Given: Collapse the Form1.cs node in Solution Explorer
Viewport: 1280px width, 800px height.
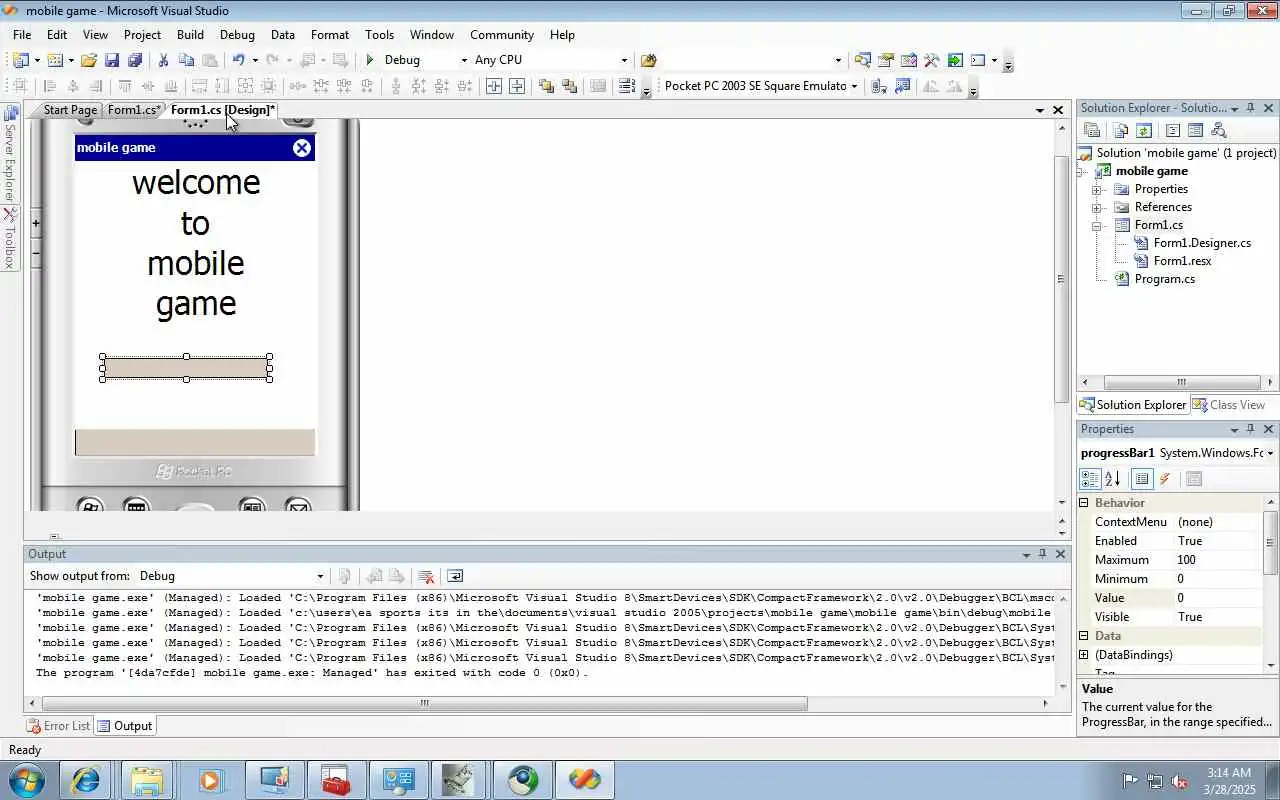Looking at the screenshot, I should pyautogui.click(x=1097, y=225).
